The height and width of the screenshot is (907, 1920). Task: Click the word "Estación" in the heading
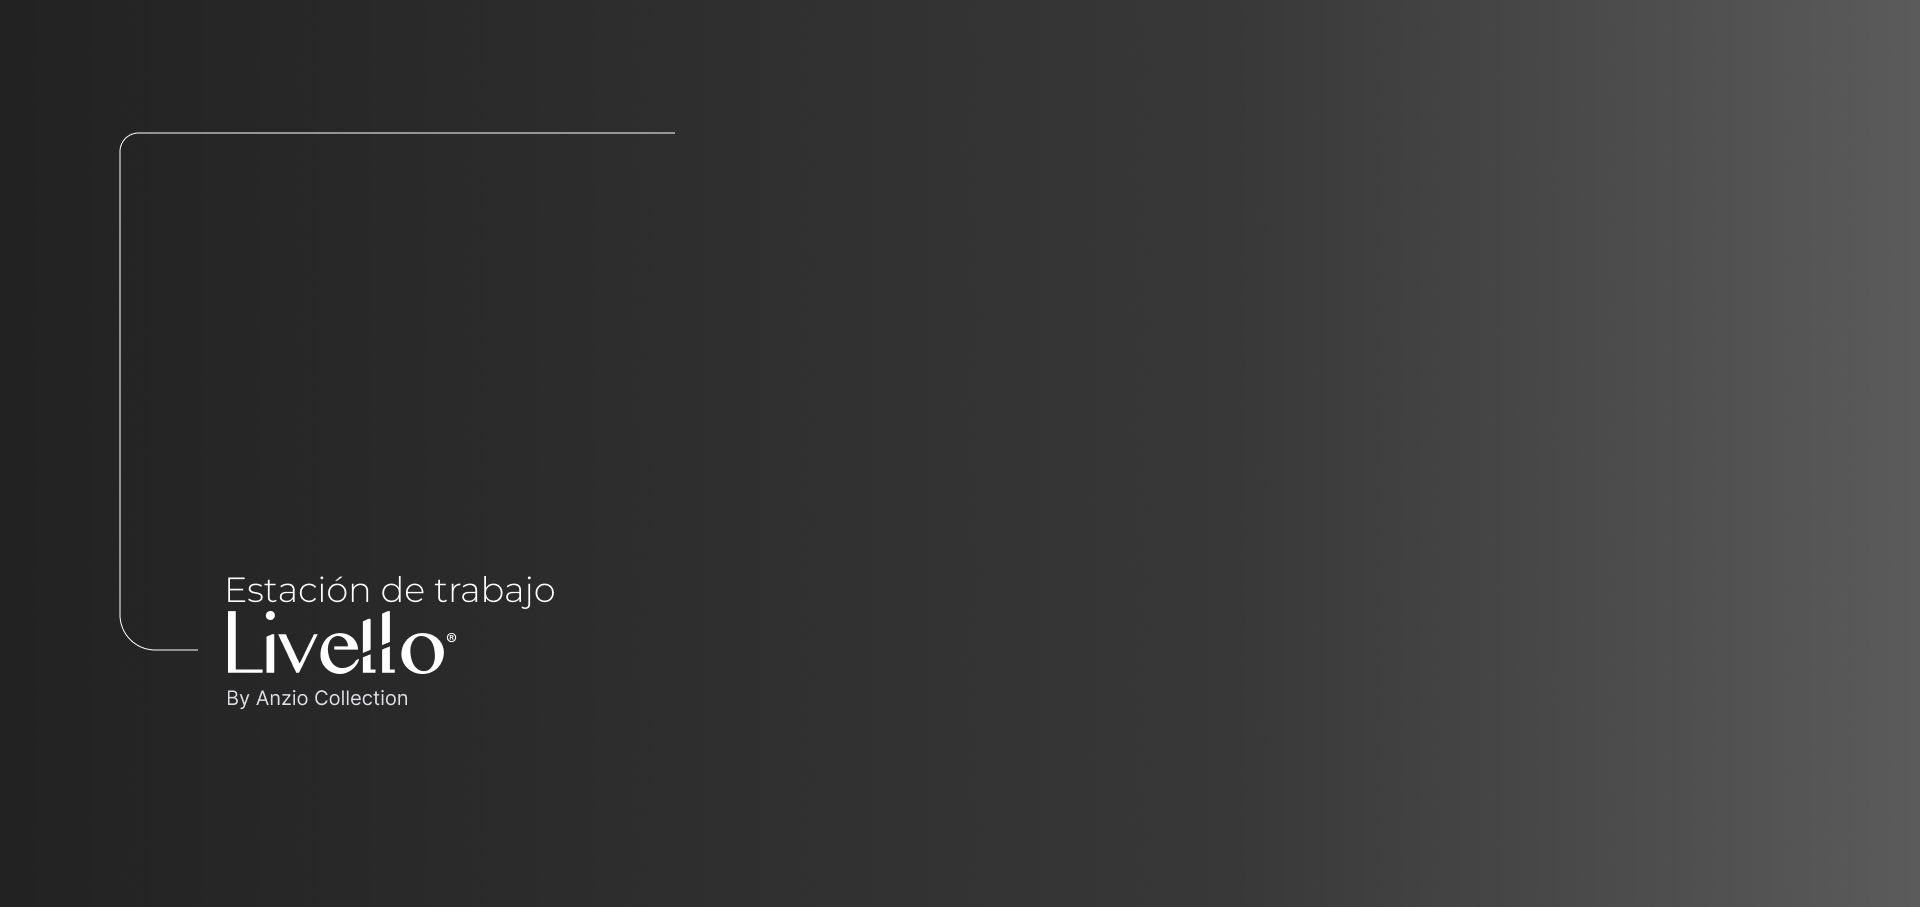pos(298,589)
